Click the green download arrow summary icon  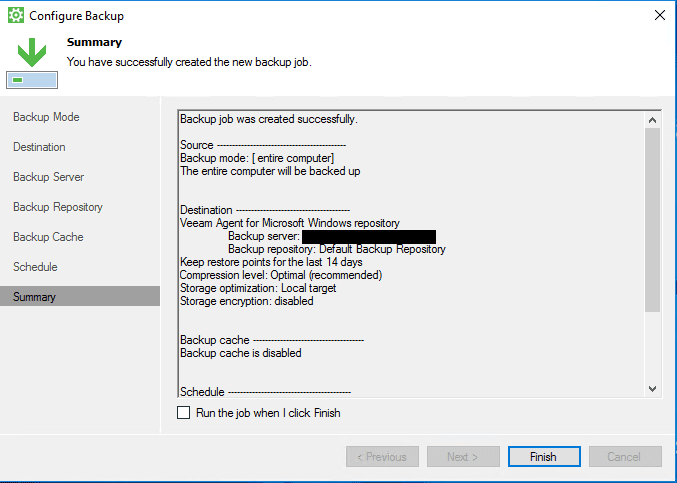(x=32, y=63)
